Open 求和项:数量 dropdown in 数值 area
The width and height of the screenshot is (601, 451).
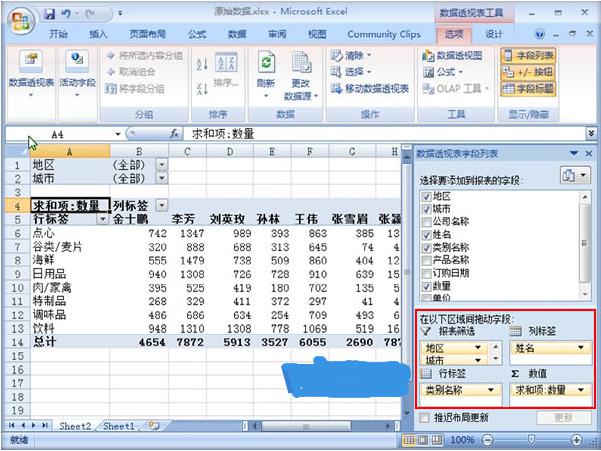coord(581,390)
